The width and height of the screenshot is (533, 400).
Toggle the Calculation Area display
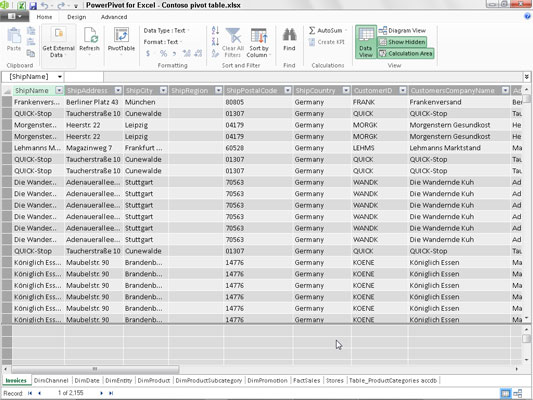pos(406,53)
